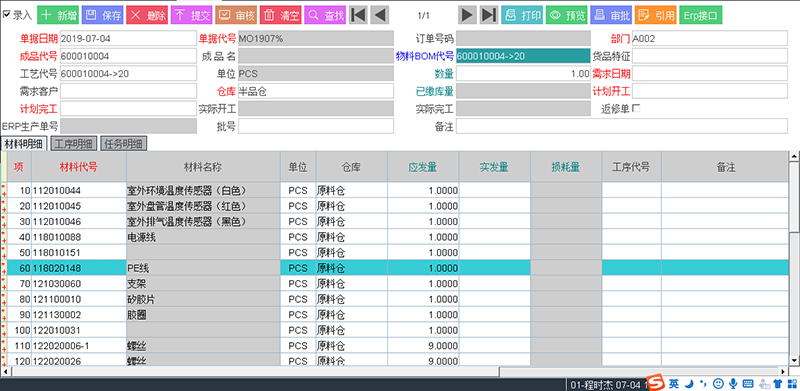Select material row 112010044
Screen dimensions: 800x391
pos(398,190)
